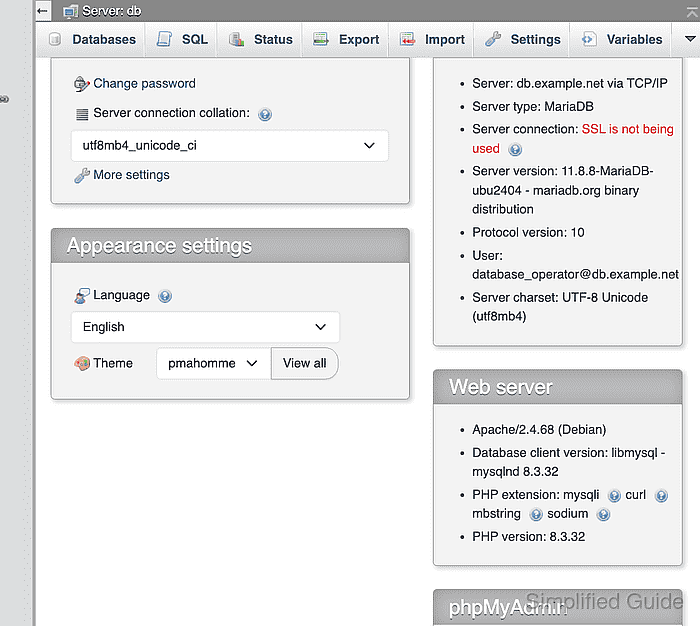Image resolution: width=700 pixels, height=626 pixels.
Task: Click the View all themes button
Action: click(304, 363)
